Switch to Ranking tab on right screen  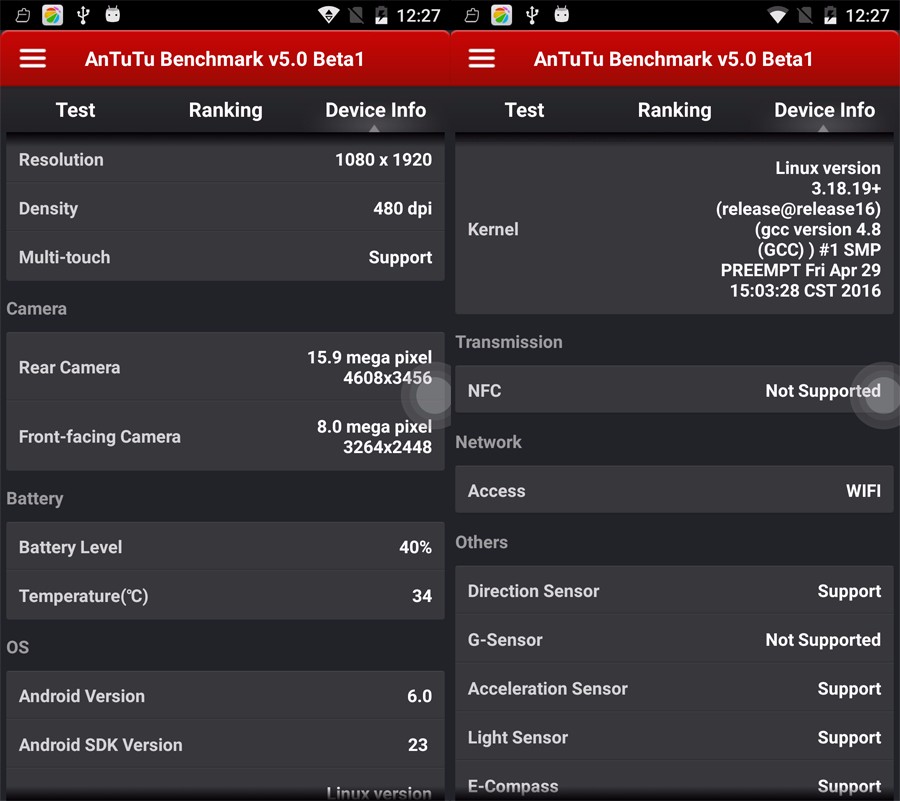pos(674,110)
